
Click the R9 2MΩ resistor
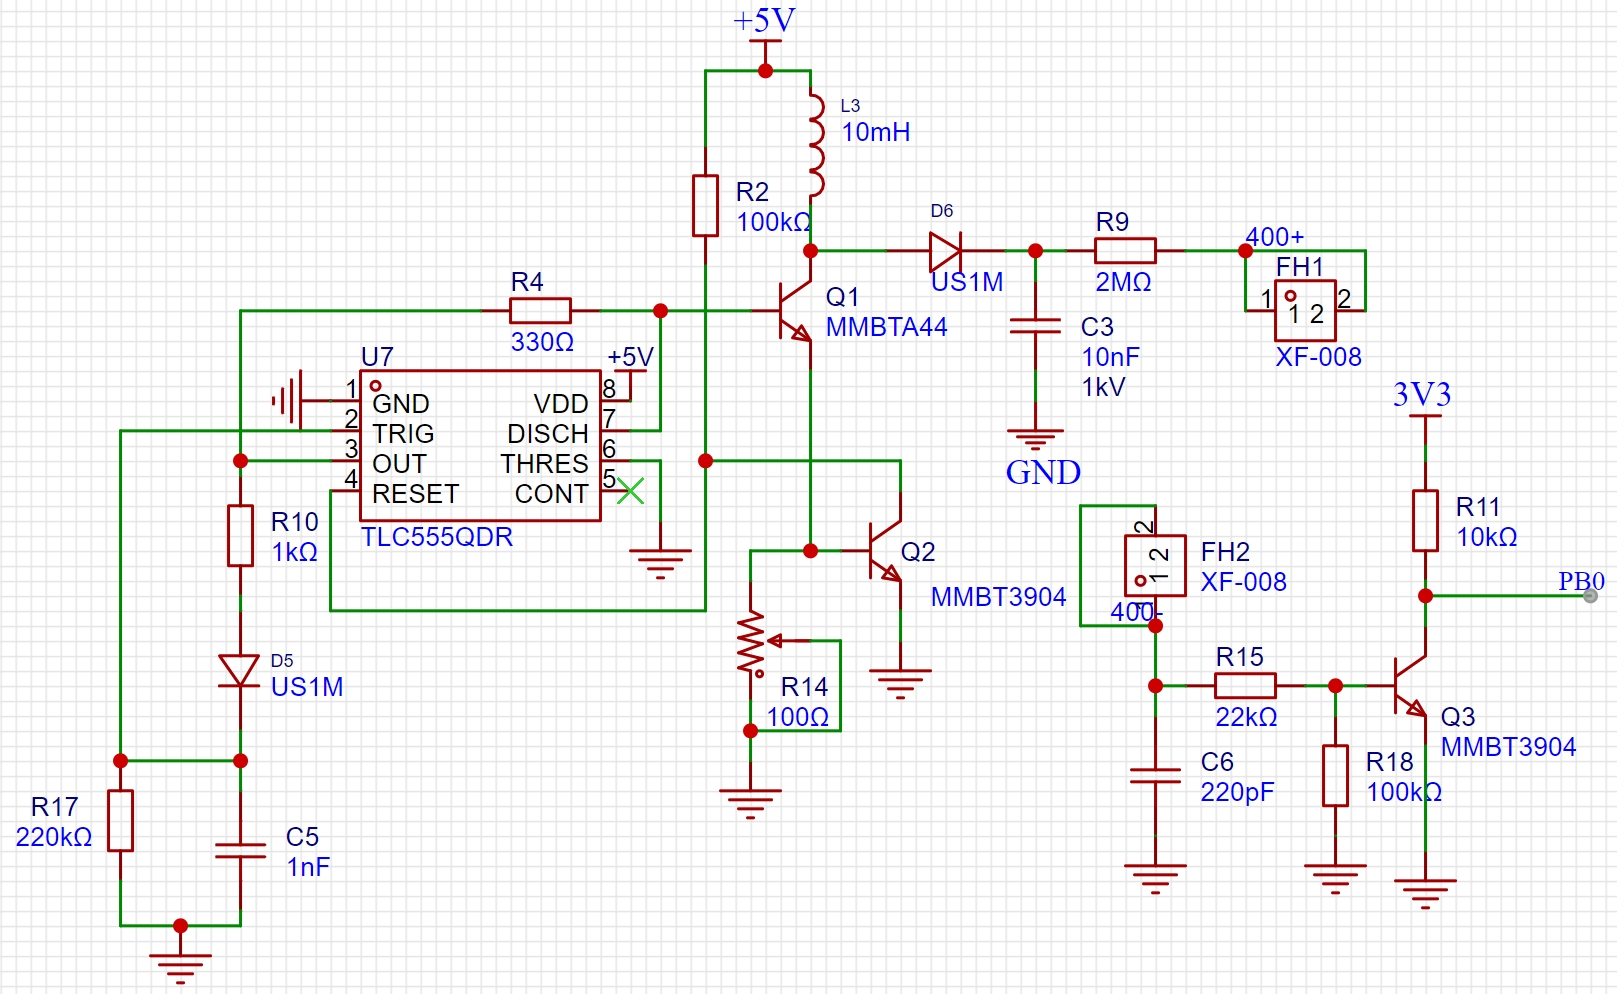[1125, 251]
